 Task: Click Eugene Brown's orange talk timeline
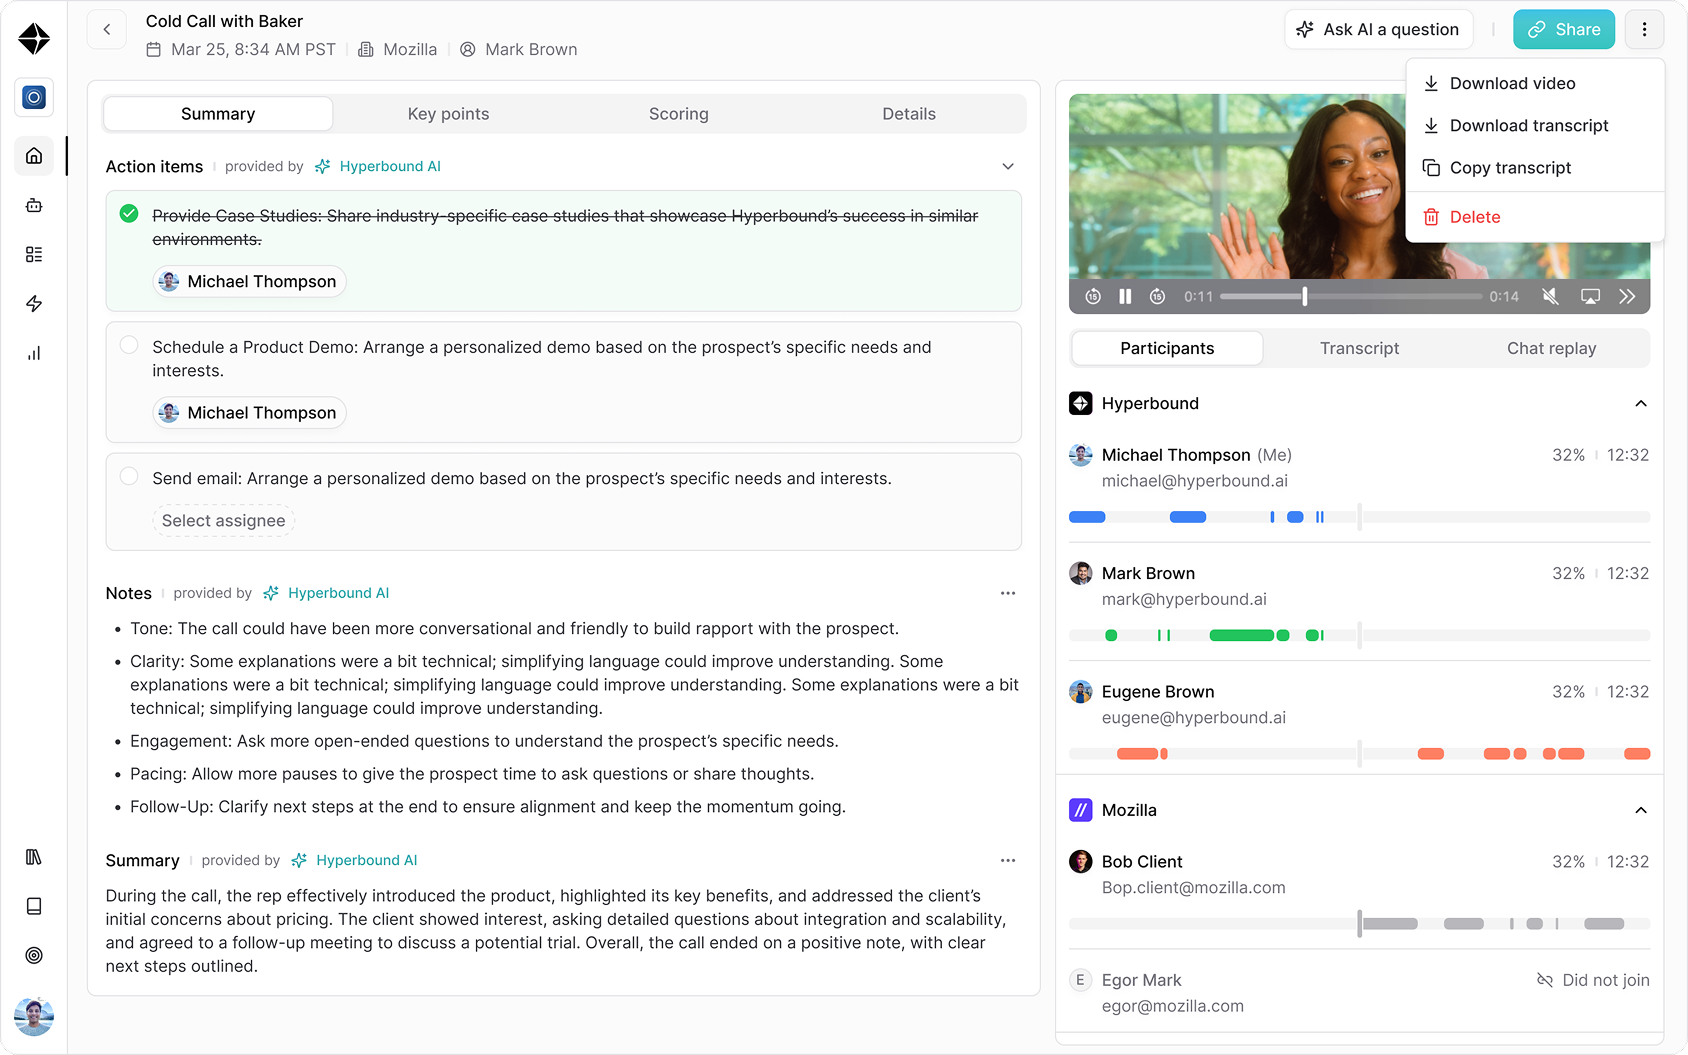pos(1359,754)
